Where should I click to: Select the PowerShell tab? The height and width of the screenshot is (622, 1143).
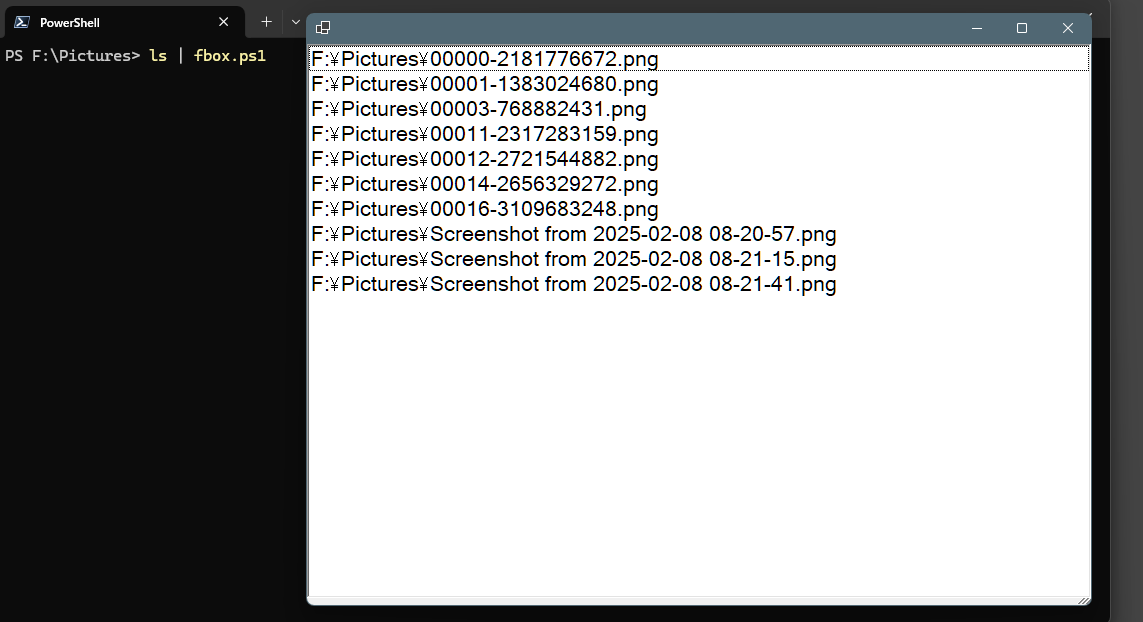point(125,22)
